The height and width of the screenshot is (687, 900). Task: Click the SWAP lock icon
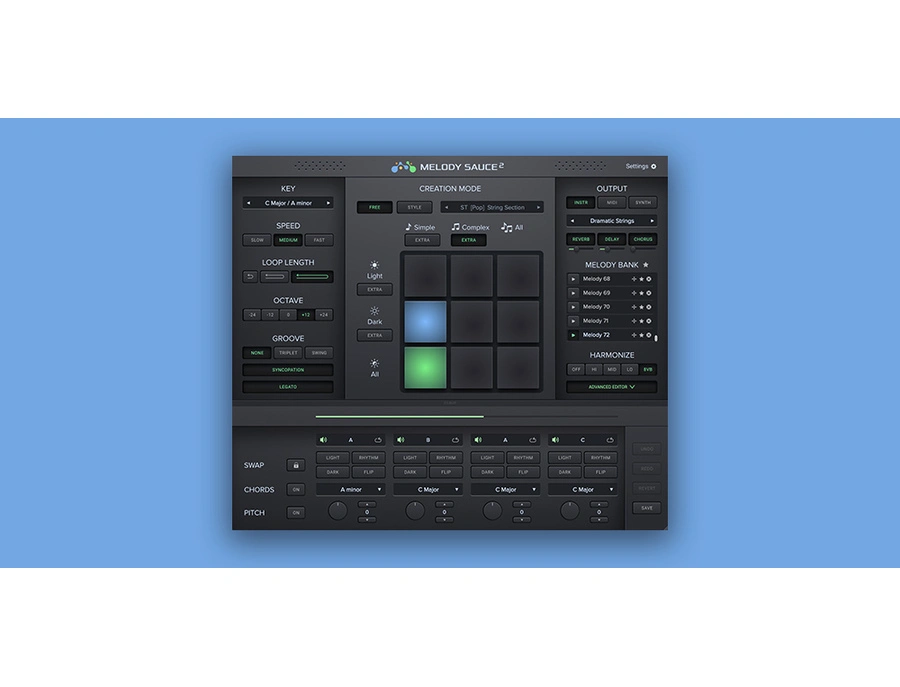point(296,465)
